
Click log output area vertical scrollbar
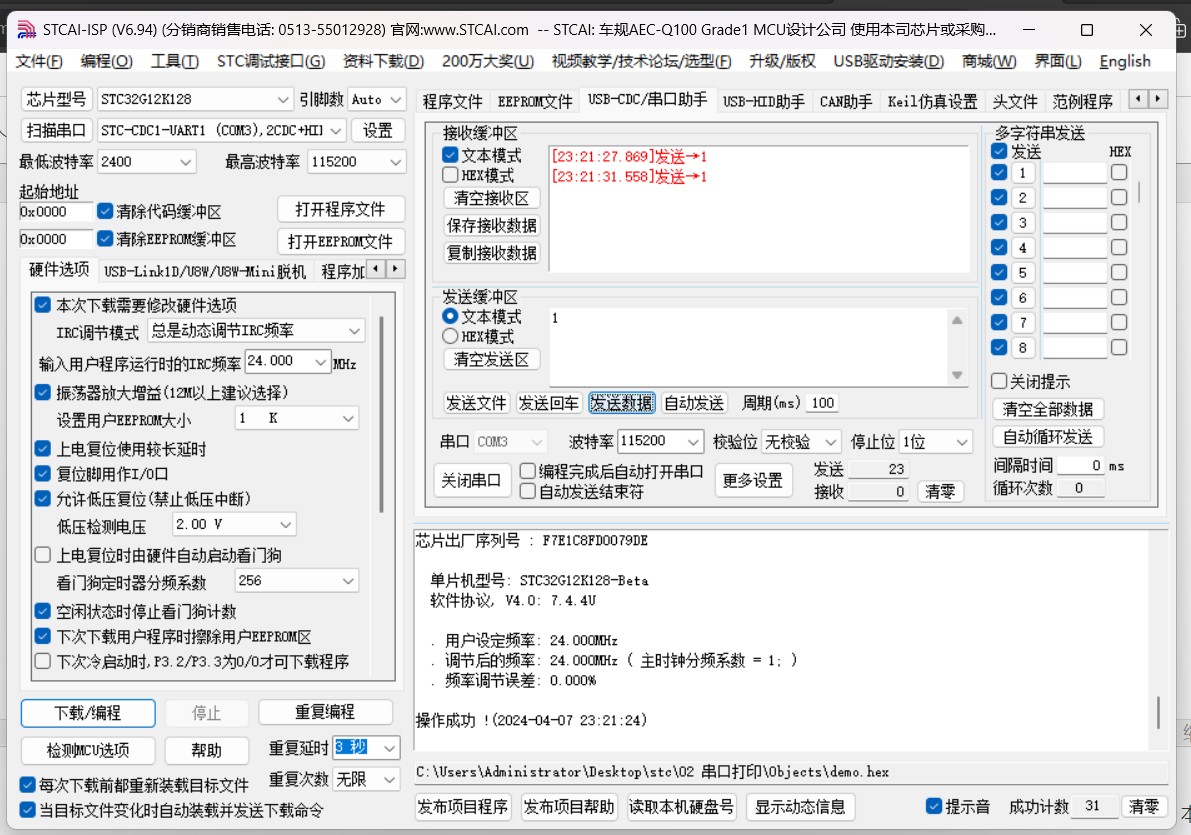tap(1158, 713)
